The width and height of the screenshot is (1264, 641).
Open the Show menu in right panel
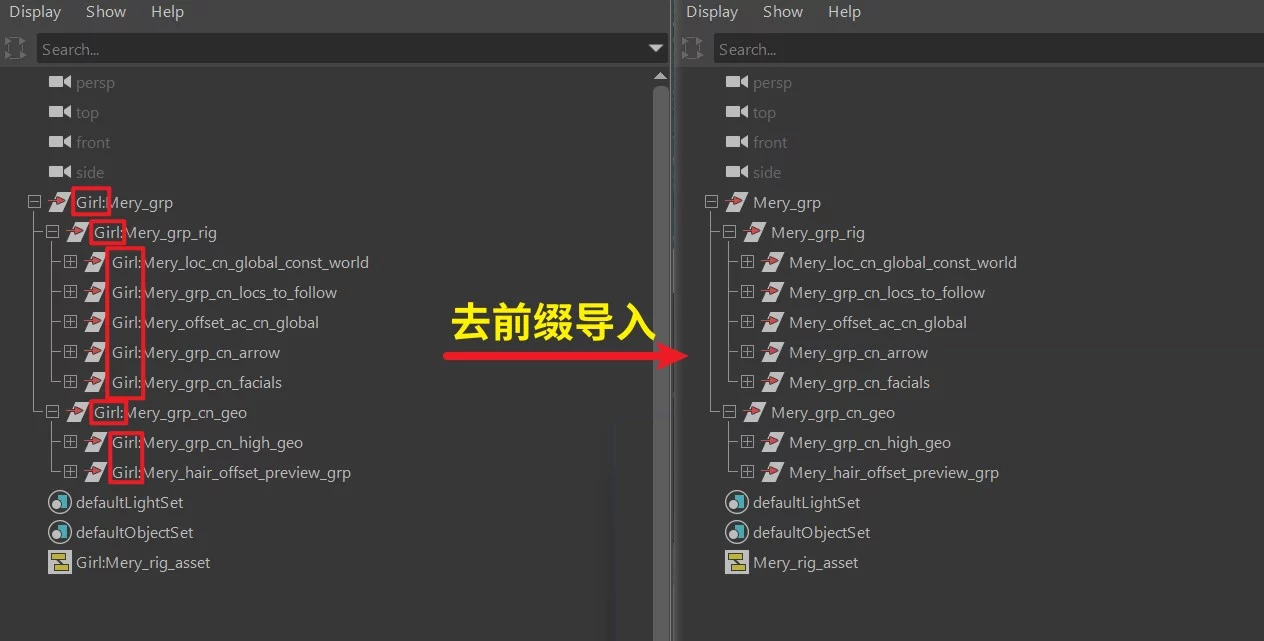tap(782, 12)
